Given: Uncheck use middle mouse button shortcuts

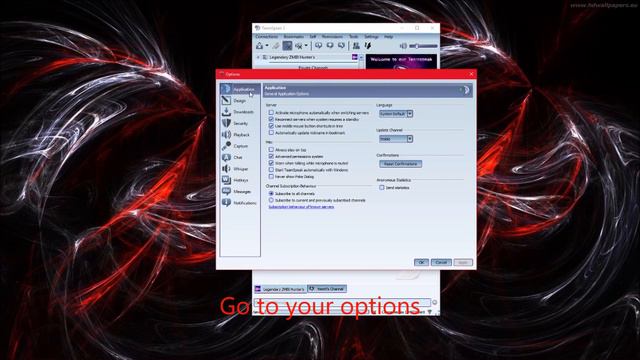Looking at the screenshot, I should point(271,126).
